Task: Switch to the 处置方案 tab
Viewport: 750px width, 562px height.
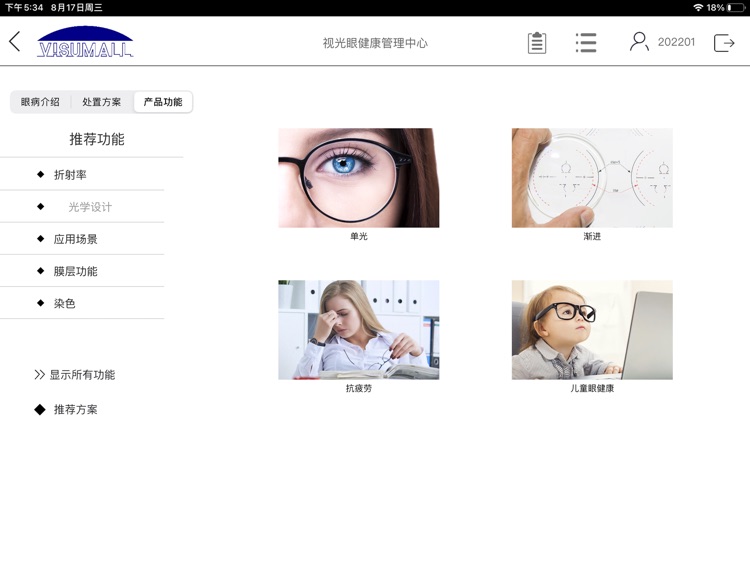Action: 101,102
